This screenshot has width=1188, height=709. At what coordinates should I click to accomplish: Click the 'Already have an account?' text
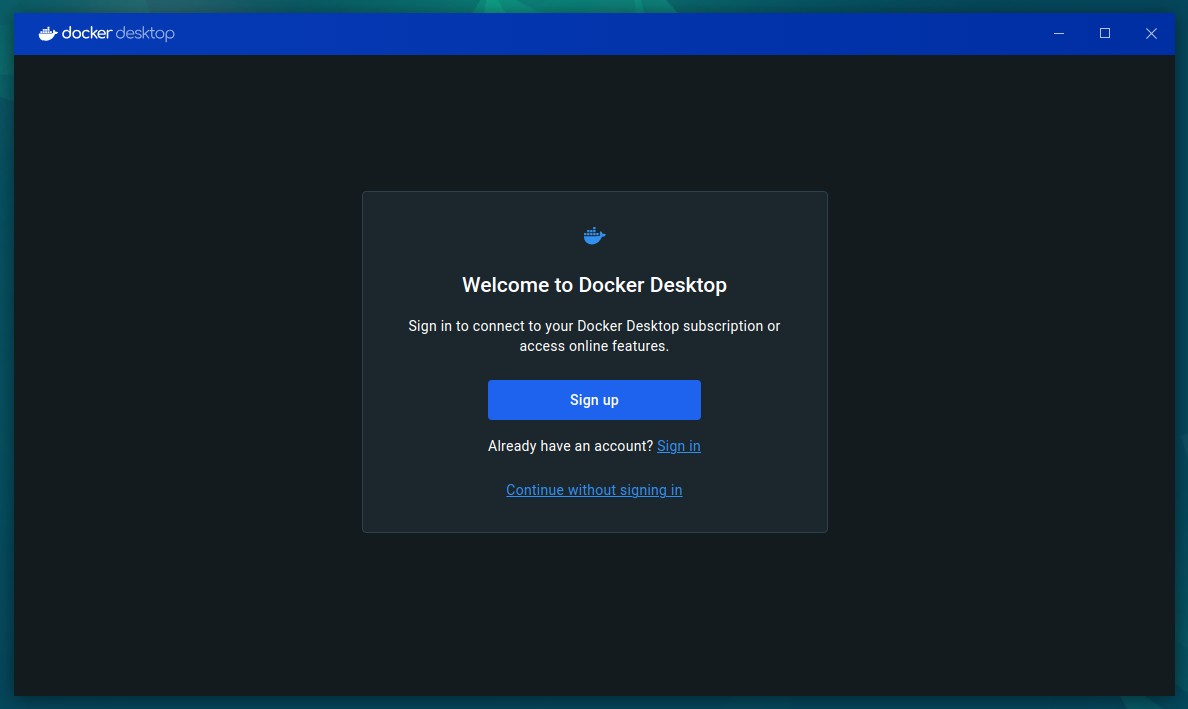(x=570, y=446)
